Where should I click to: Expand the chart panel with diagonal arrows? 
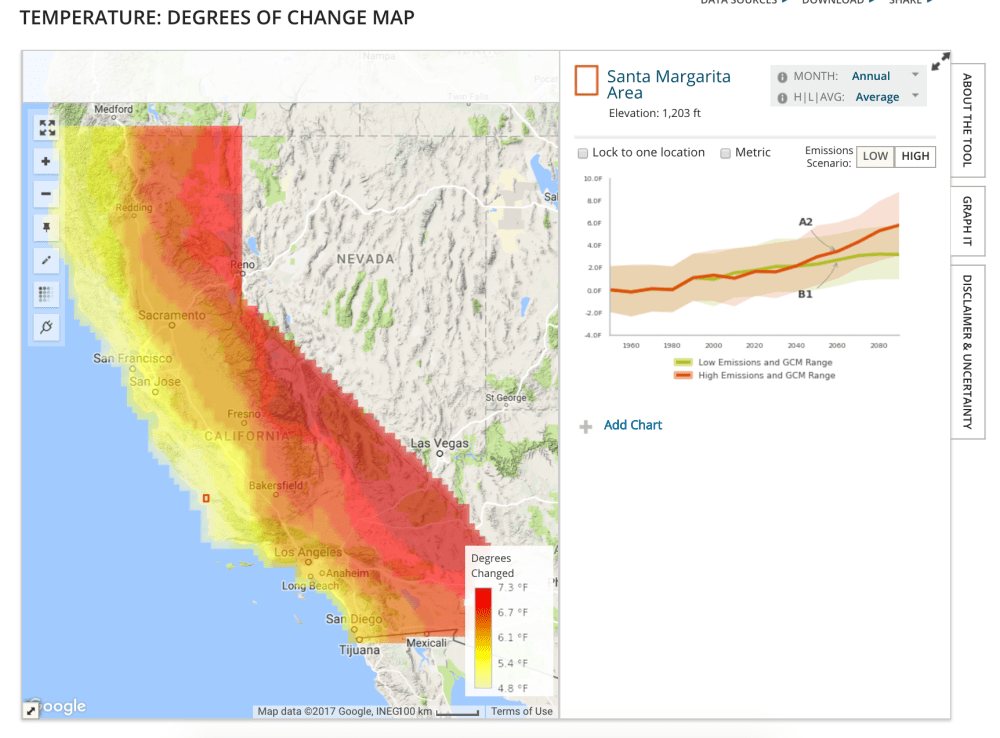(x=939, y=63)
